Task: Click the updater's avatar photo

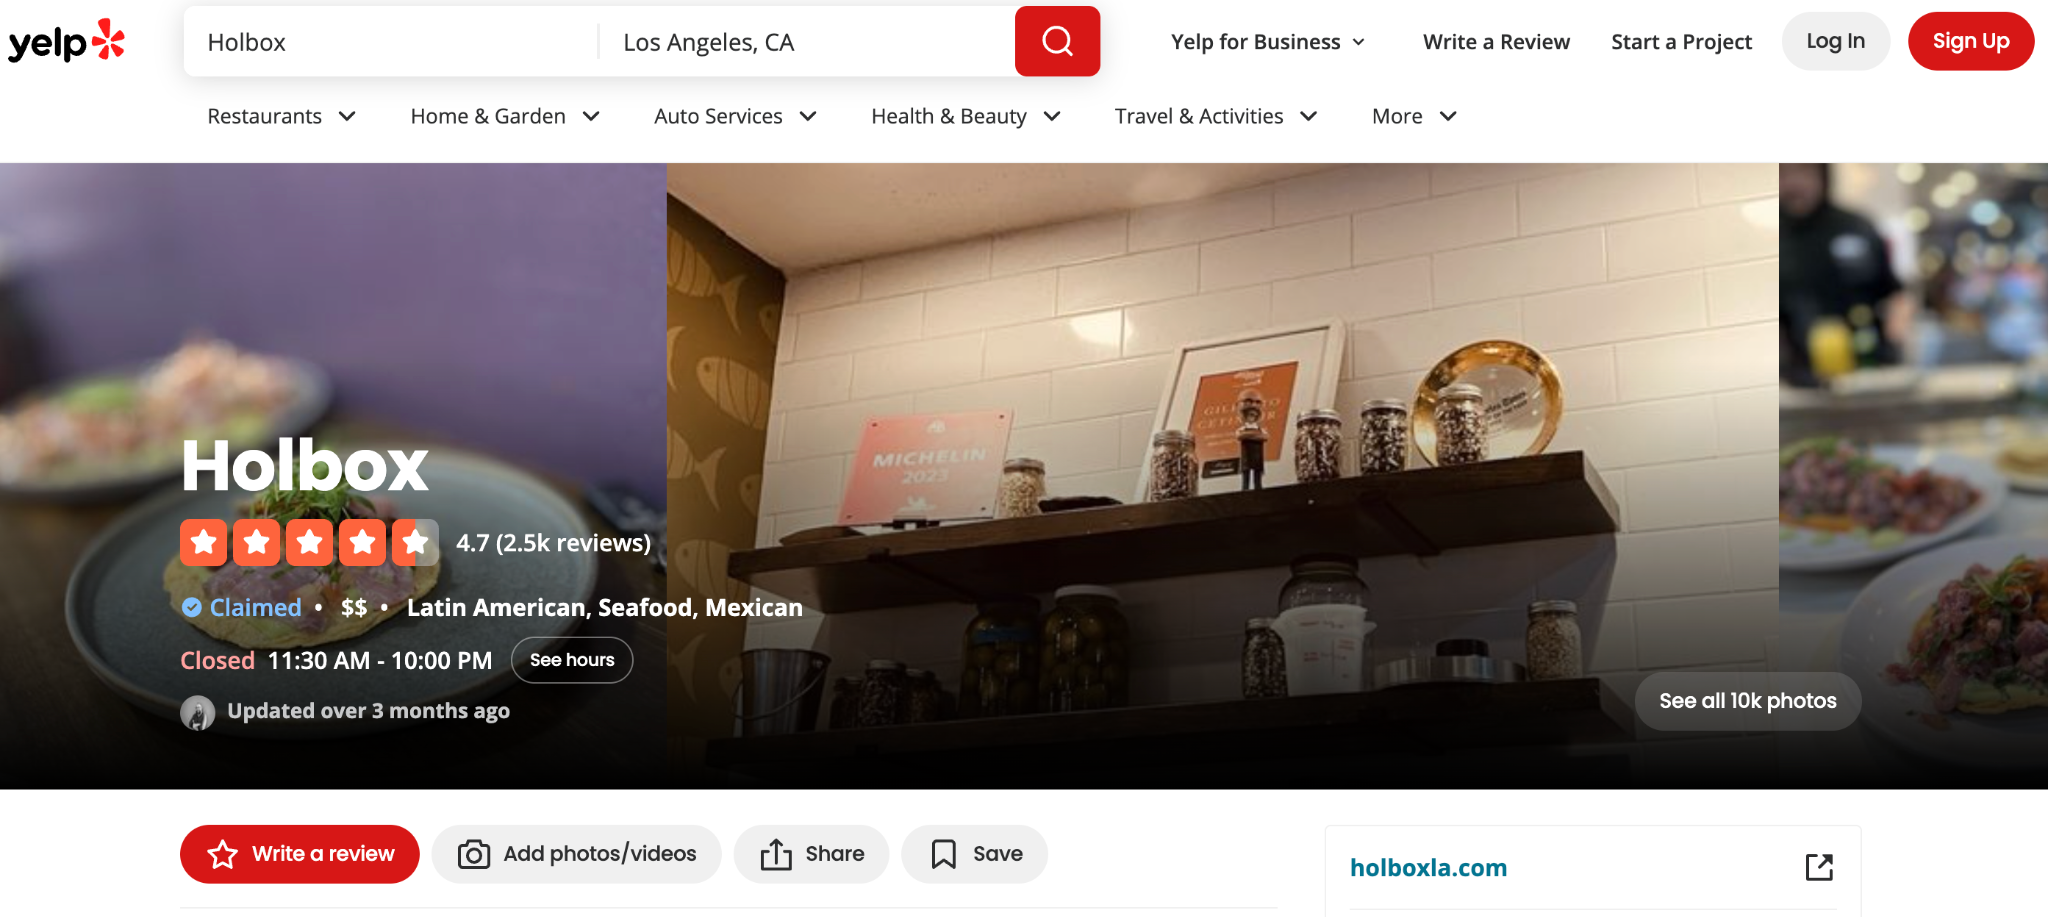Action: point(198,712)
